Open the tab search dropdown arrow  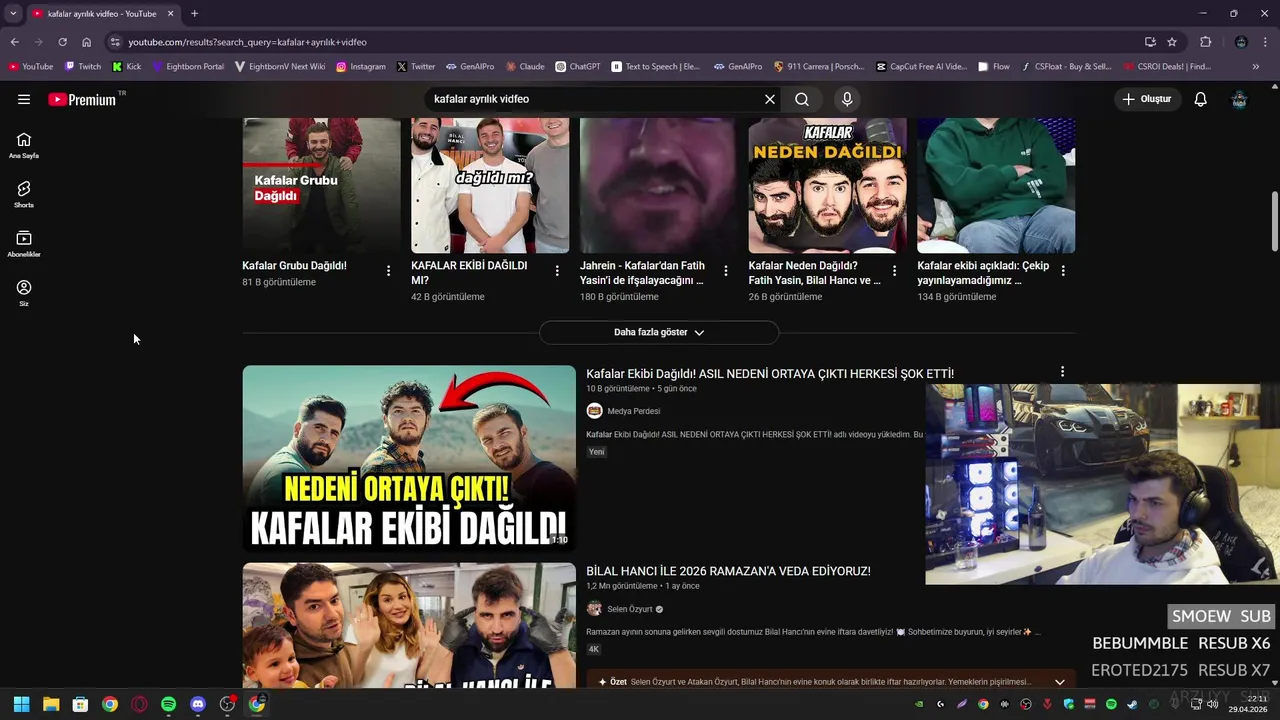13,14
